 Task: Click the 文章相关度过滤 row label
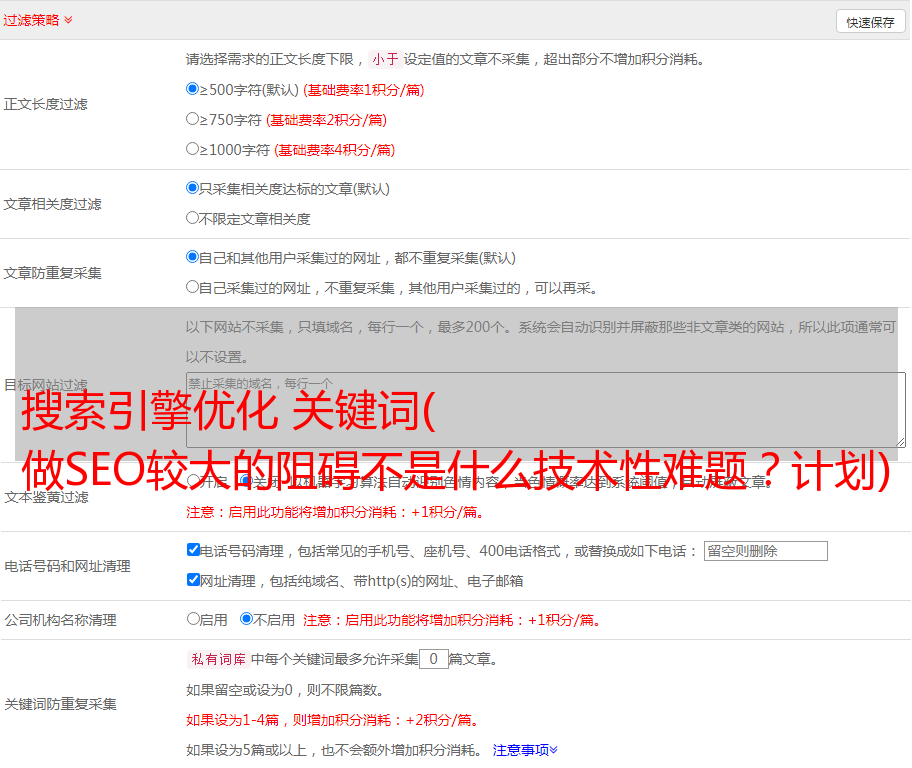(x=53, y=204)
